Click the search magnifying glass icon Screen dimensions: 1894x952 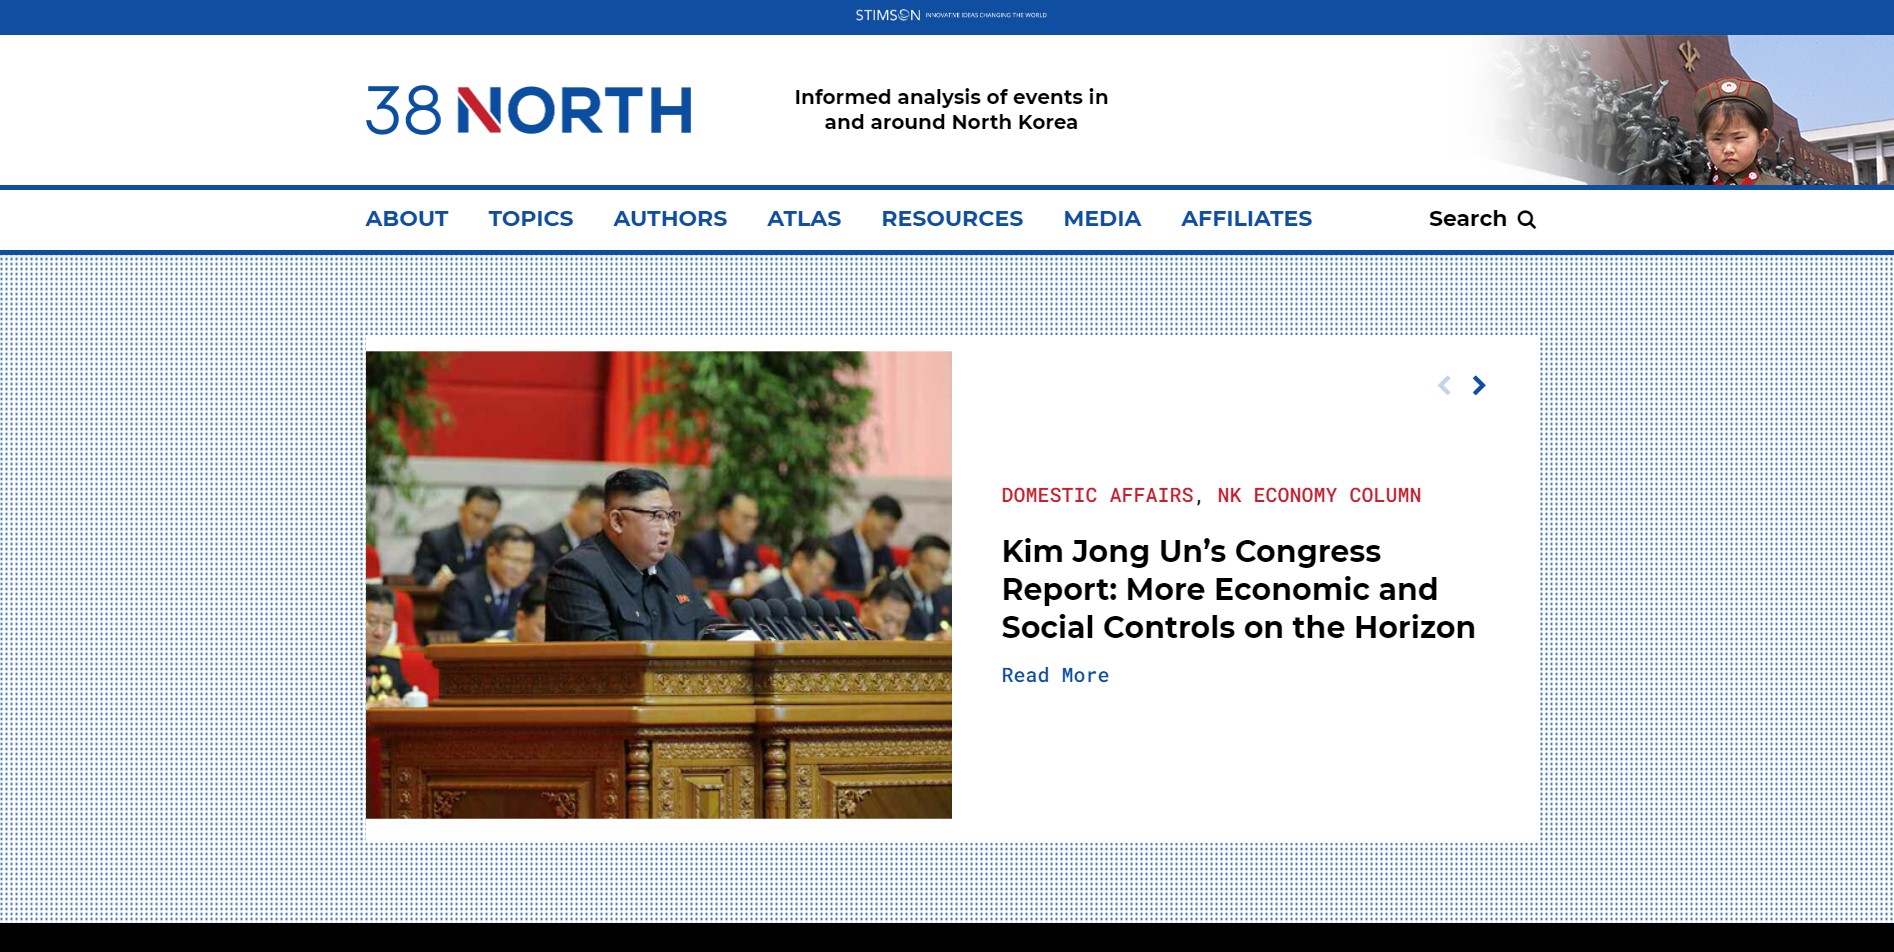pyautogui.click(x=1526, y=220)
